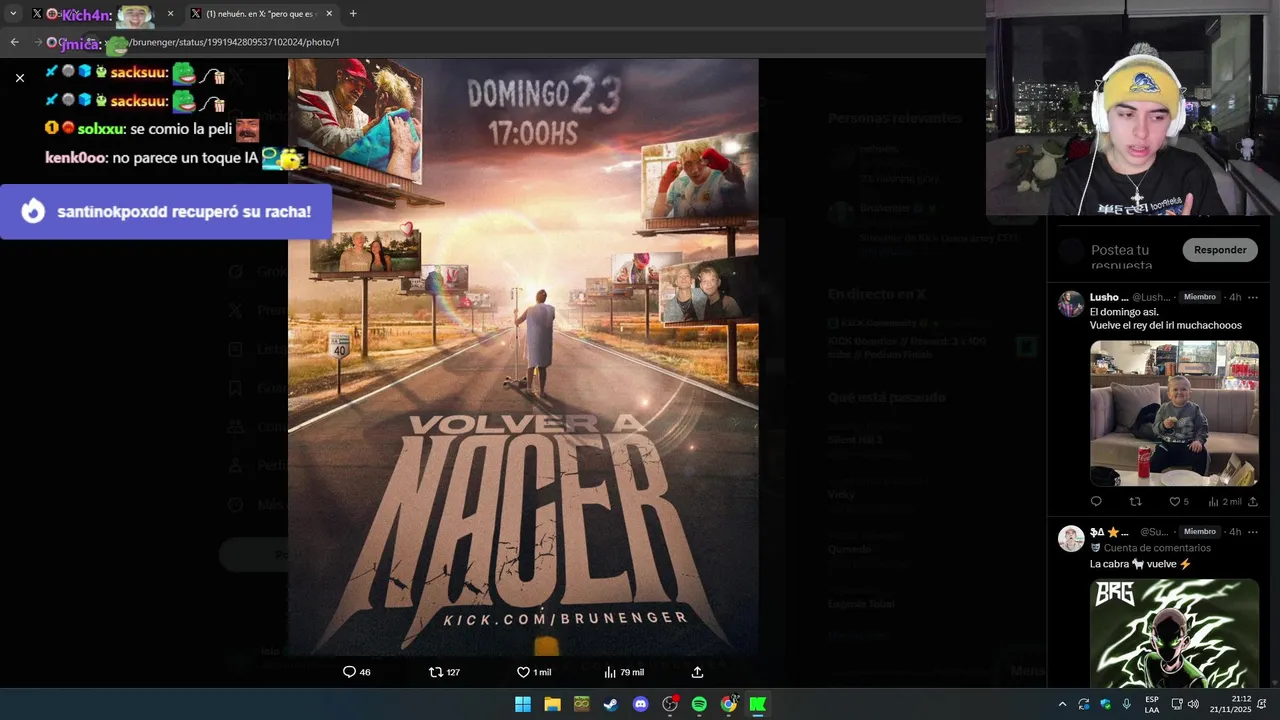1280x720 pixels.
Task: Expand the hidden system tray icons
Action: tap(1062, 704)
